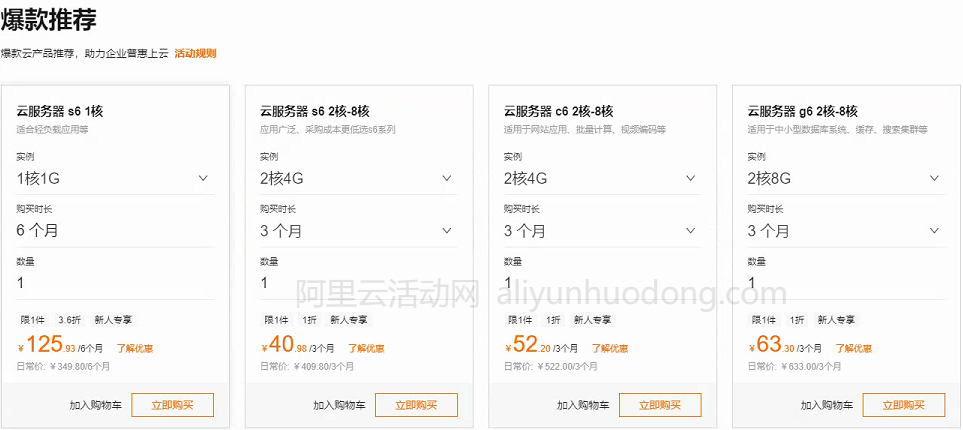The image size is (963, 430).
Task: Click 立即购买 for c6 2核-8核 server
Action: tap(660, 405)
